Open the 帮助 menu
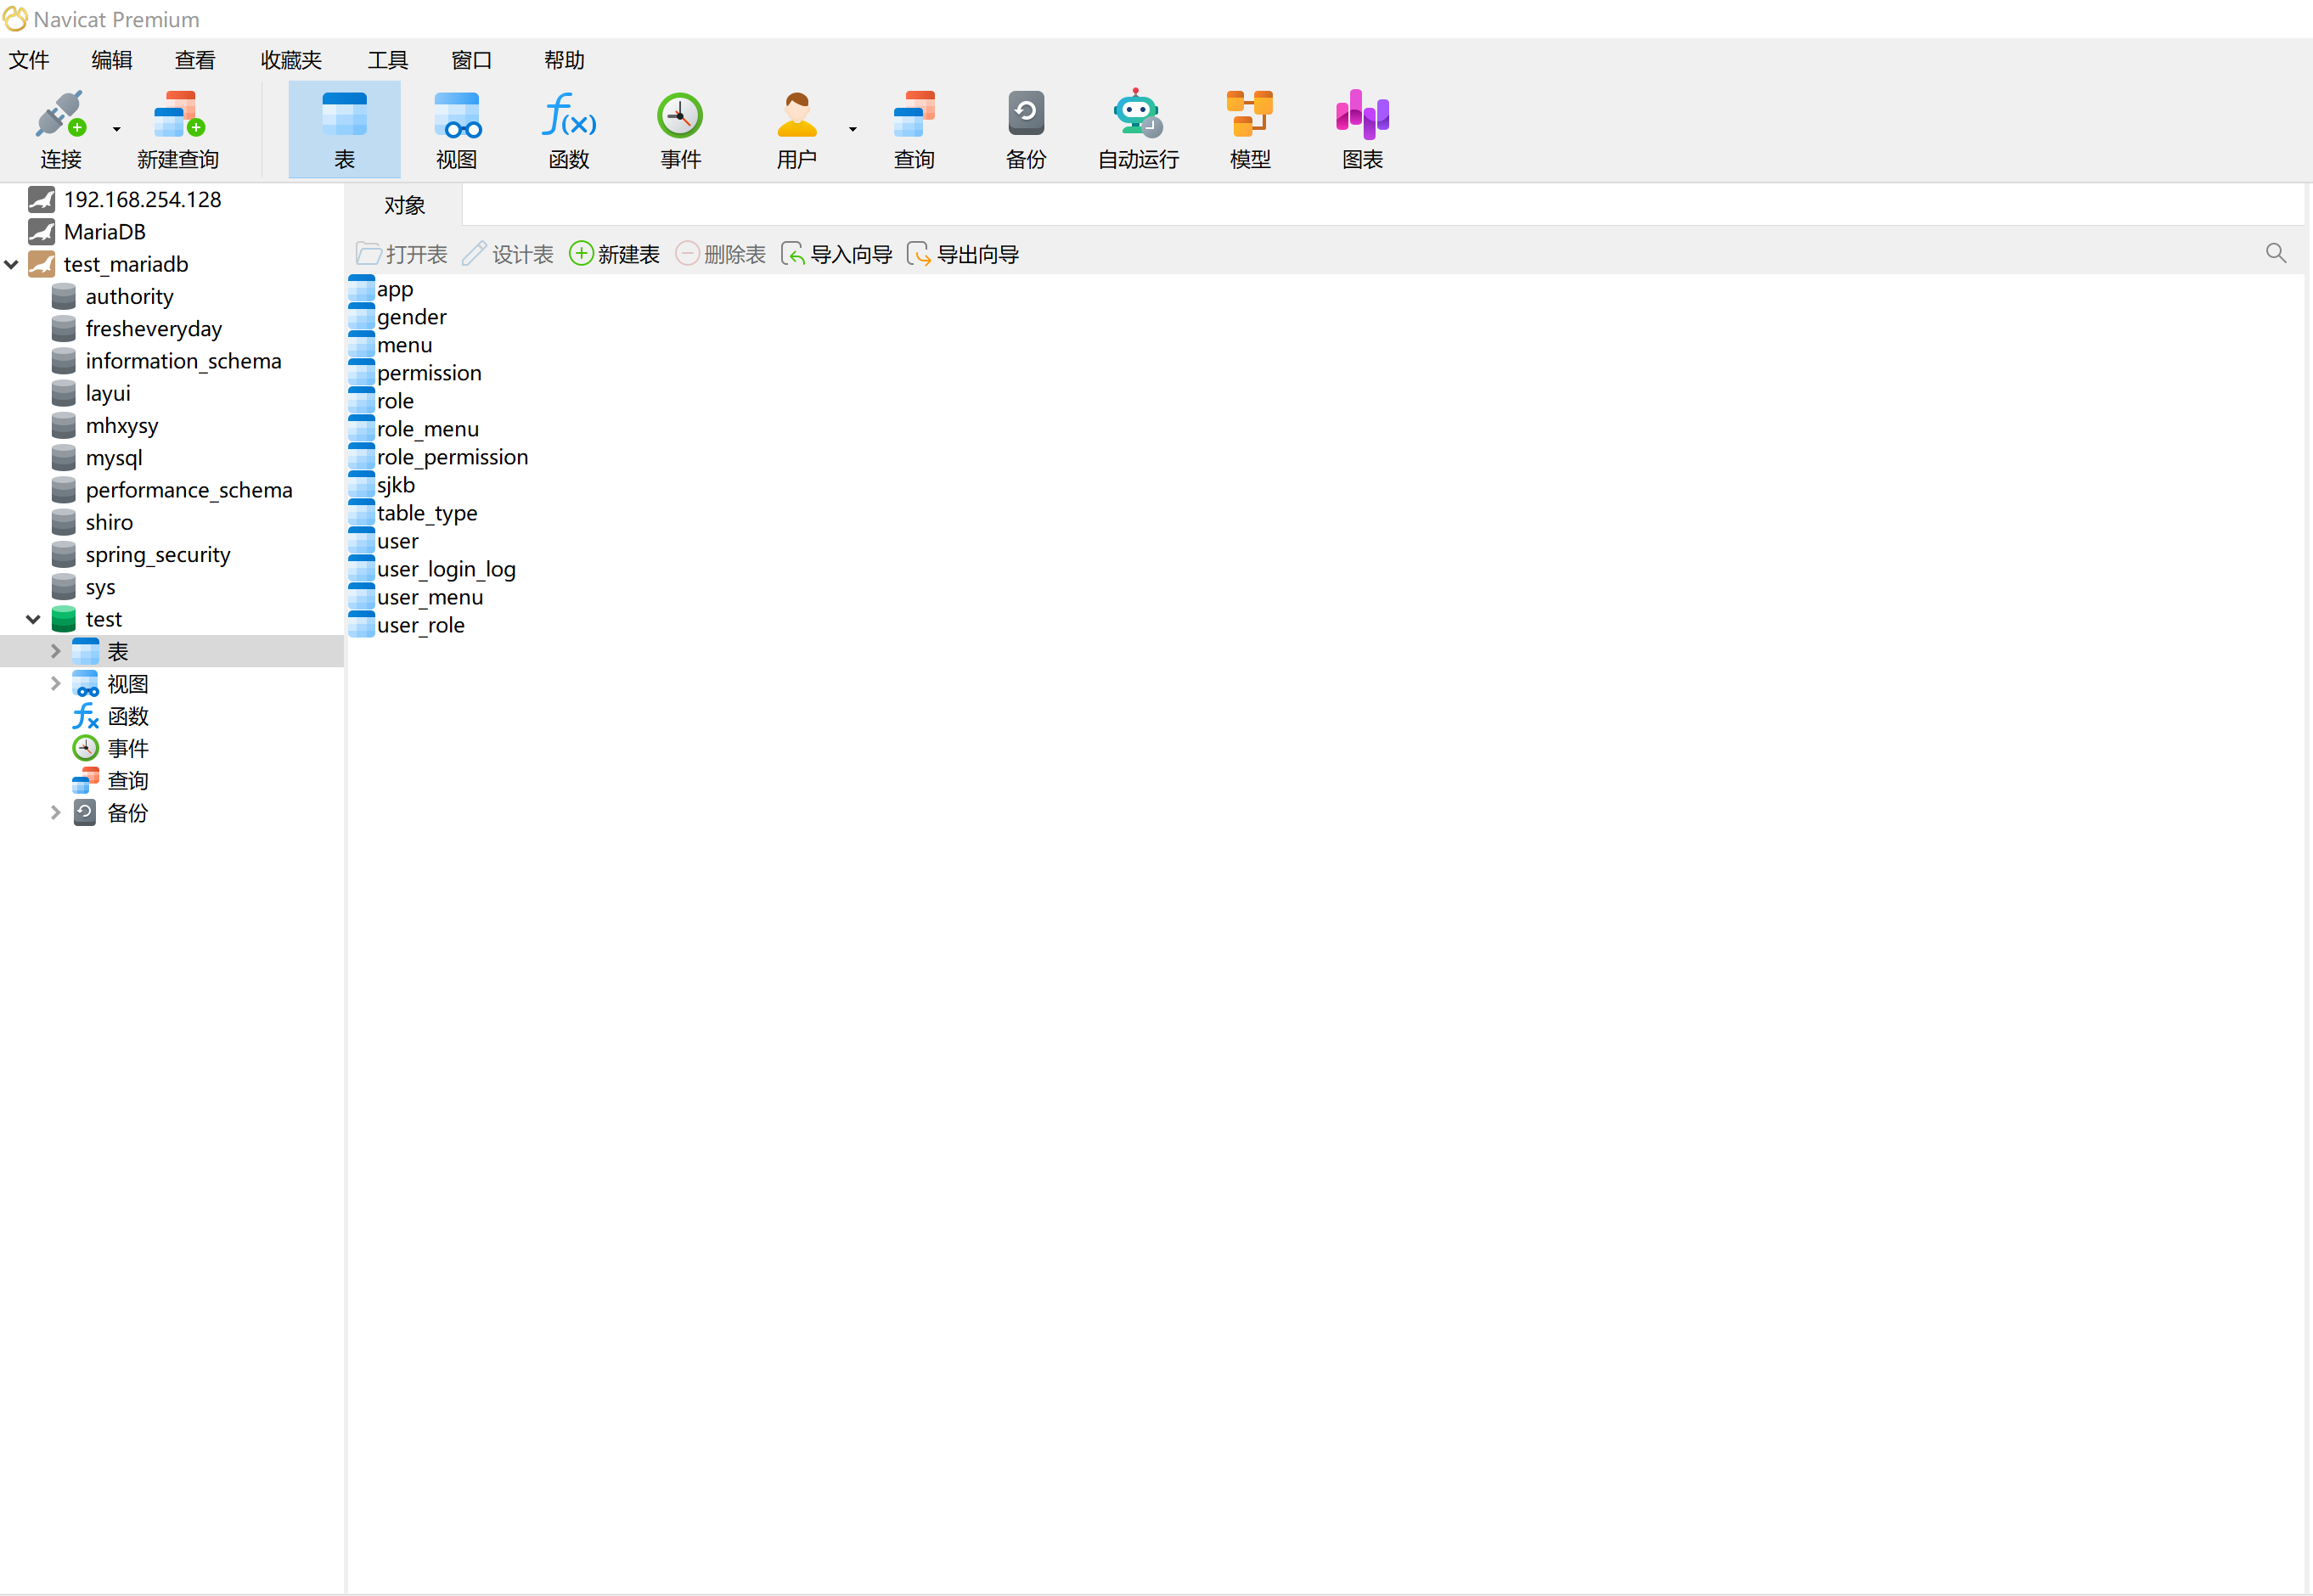Viewport: 2313px width, 1596px height. [x=564, y=60]
